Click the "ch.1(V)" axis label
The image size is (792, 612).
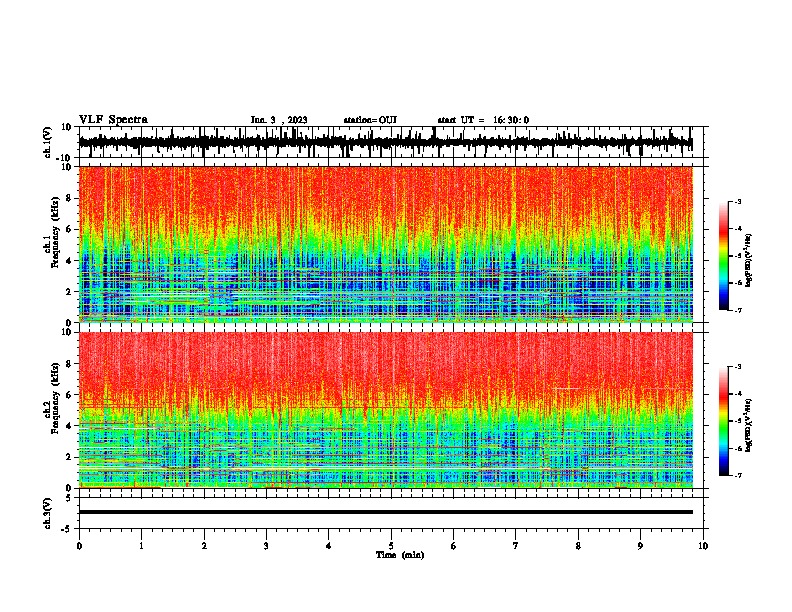click(48, 142)
